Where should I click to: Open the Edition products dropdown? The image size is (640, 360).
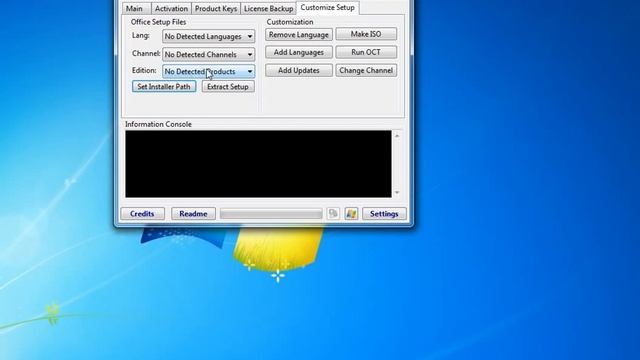tap(209, 71)
